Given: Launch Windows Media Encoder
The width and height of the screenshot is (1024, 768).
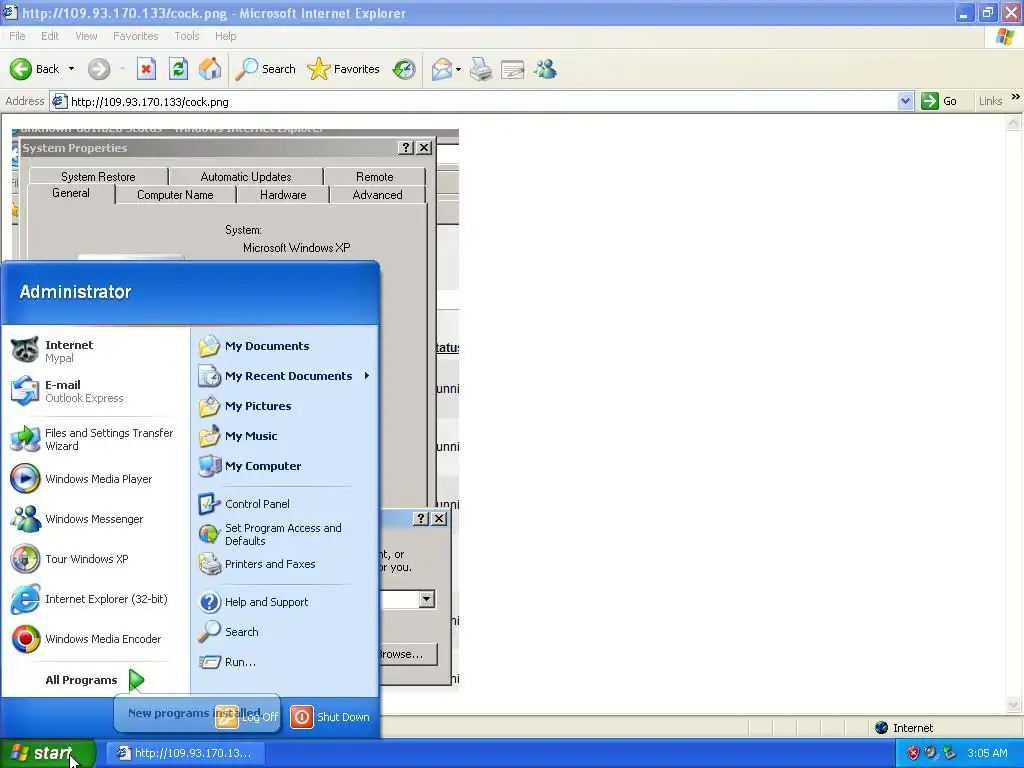Looking at the screenshot, I should tap(95, 639).
